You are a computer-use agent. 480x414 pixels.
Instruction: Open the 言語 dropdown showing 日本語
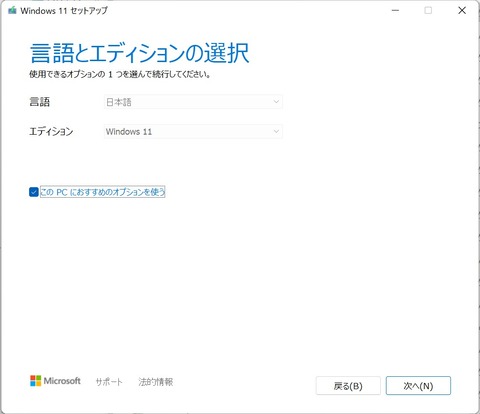pos(193,102)
